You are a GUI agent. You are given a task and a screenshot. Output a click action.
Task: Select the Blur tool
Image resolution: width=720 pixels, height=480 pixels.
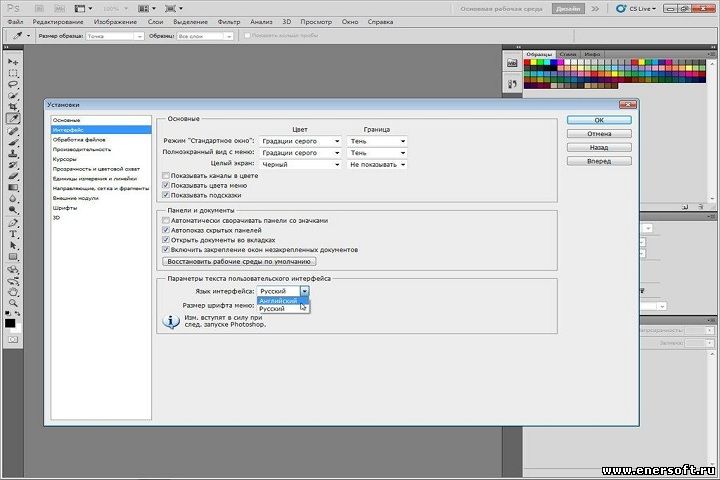tap(13, 199)
